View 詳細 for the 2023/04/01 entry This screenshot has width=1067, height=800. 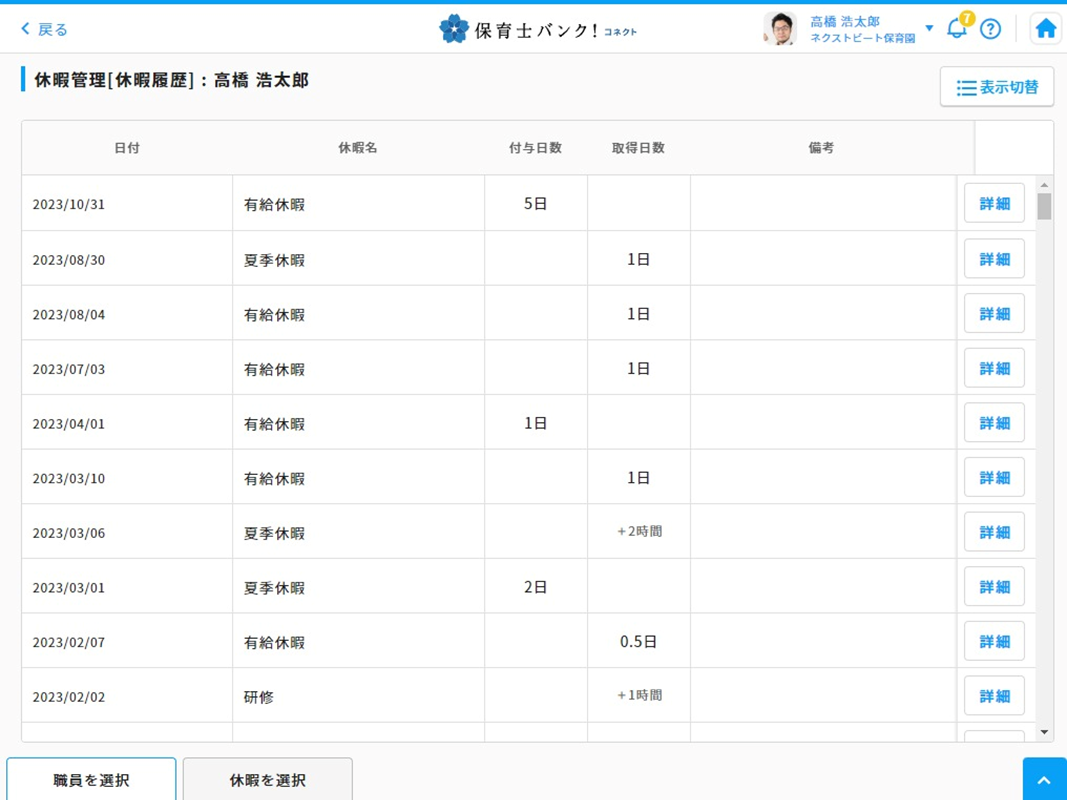point(994,423)
